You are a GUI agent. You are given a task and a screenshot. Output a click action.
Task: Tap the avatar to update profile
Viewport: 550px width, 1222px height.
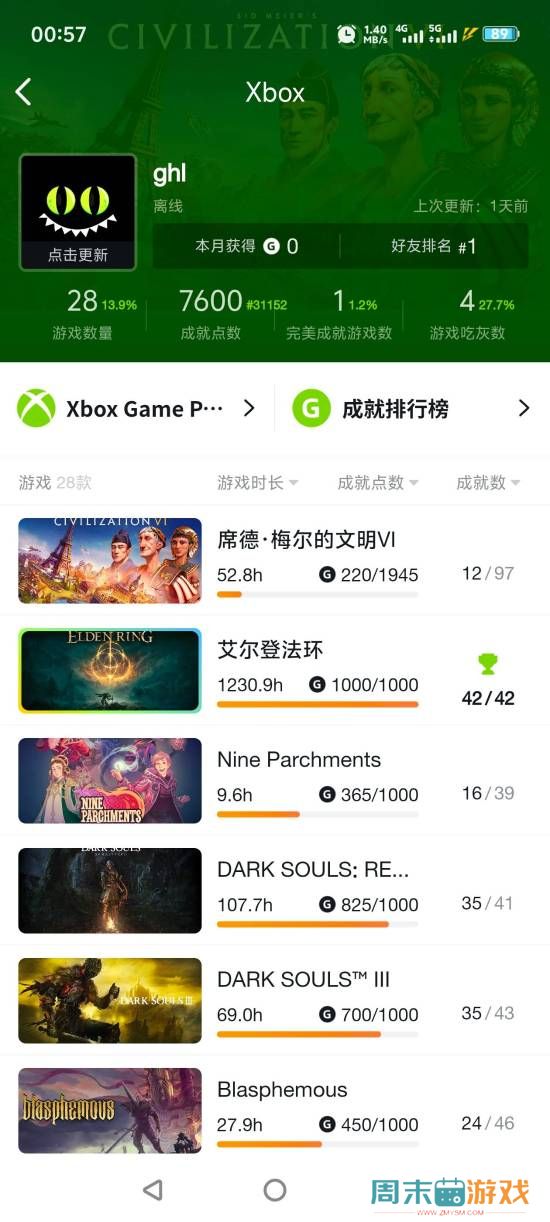coord(78,212)
